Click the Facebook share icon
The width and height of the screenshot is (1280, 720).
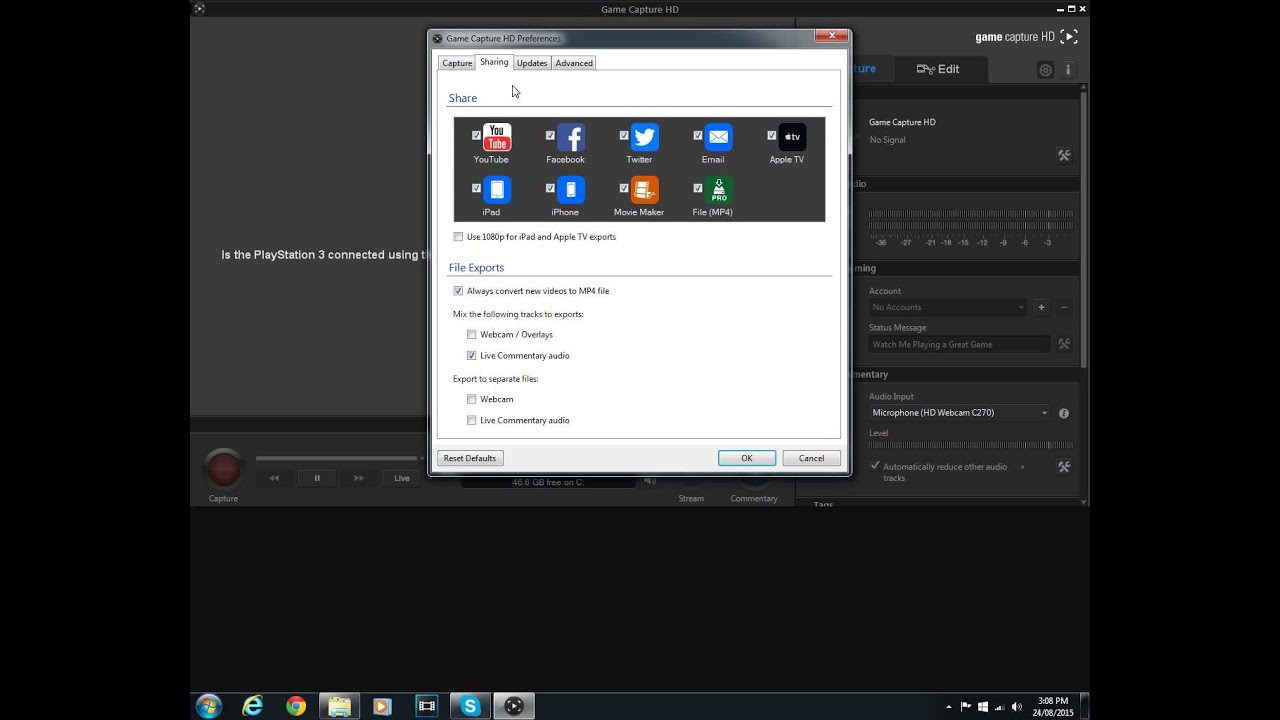click(571, 137)
